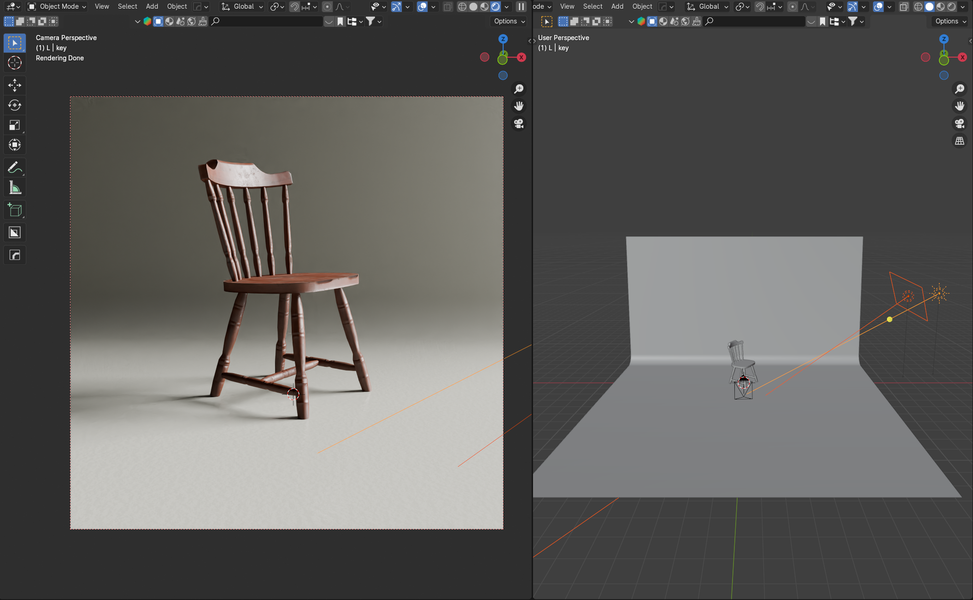Image resolution: width=973 pixels, height=600 pixels.
Task: Switch left viewport to wireframe shading
Action: pyautogui.click(x=462, y=6)
